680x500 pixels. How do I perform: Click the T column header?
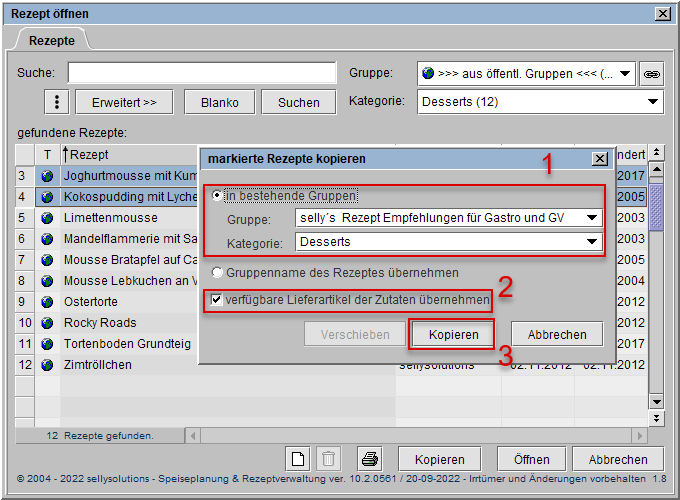47,155
